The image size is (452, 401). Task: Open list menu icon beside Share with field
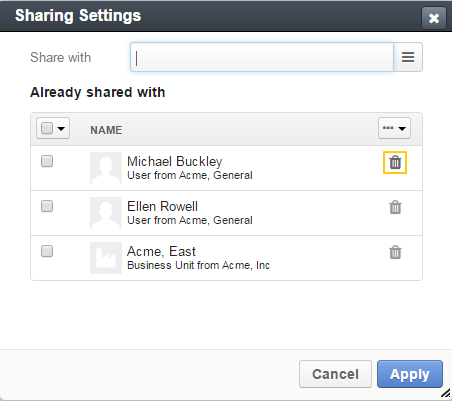408,57
